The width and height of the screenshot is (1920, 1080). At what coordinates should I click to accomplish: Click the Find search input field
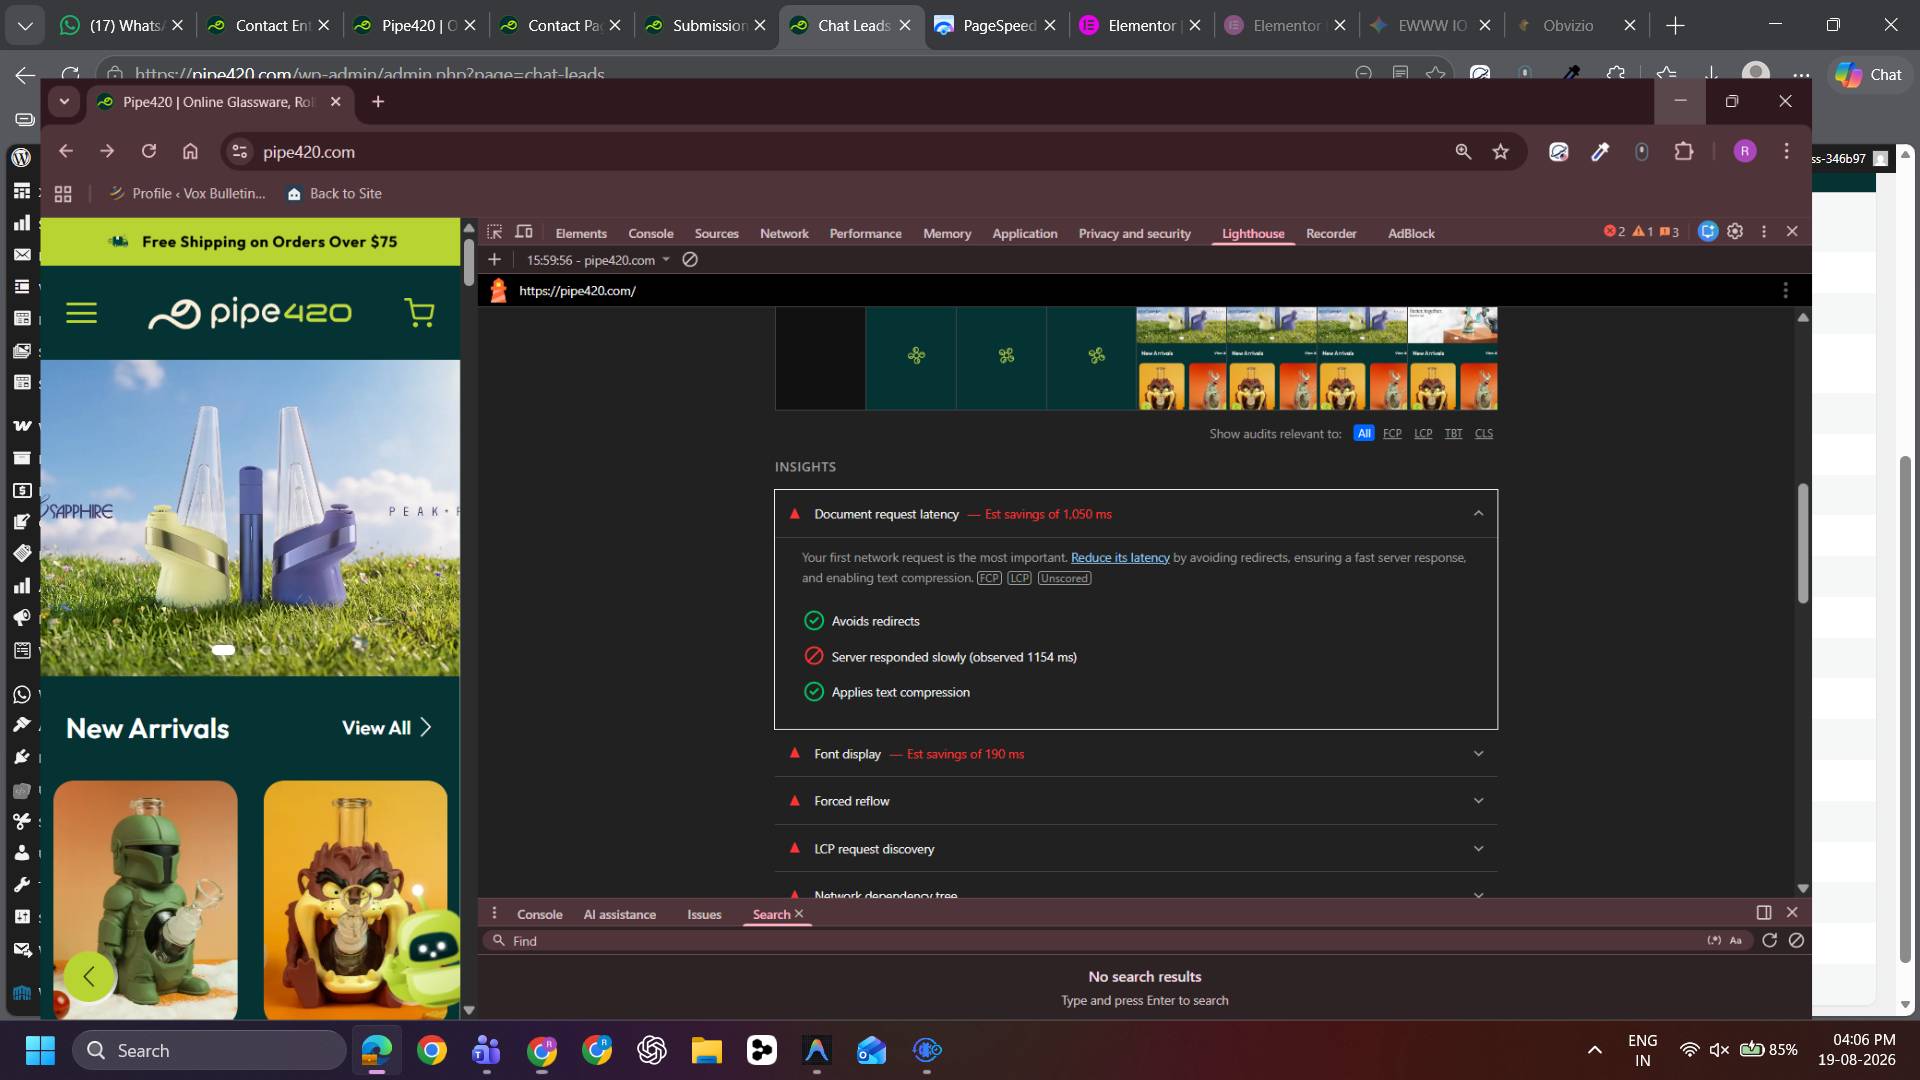coord(1100,941)
